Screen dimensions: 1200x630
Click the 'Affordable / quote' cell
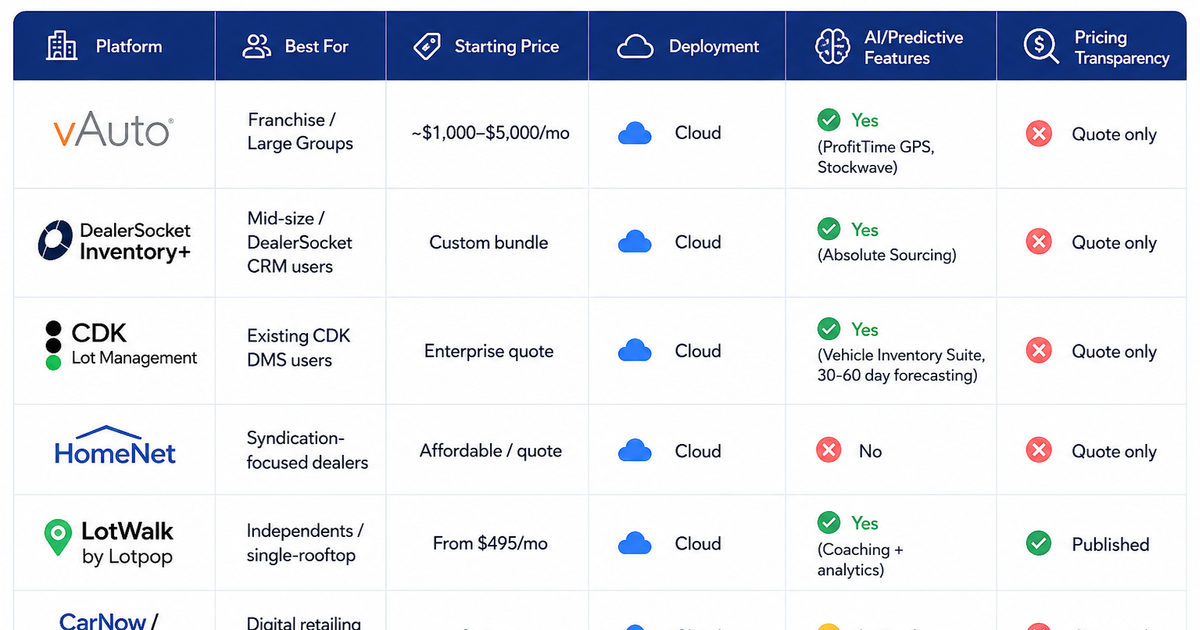click(490, 451)
